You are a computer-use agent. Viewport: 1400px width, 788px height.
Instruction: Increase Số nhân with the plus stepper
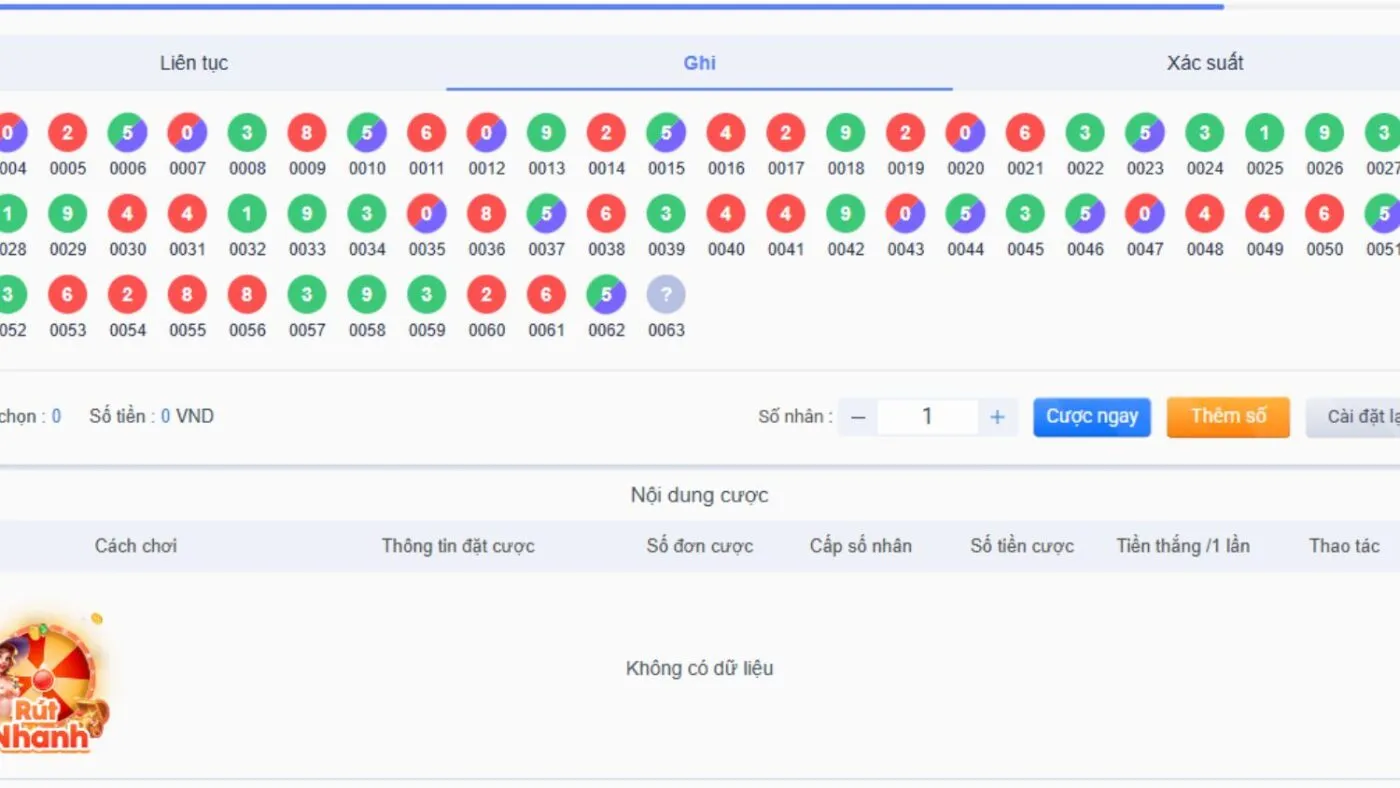997,417
